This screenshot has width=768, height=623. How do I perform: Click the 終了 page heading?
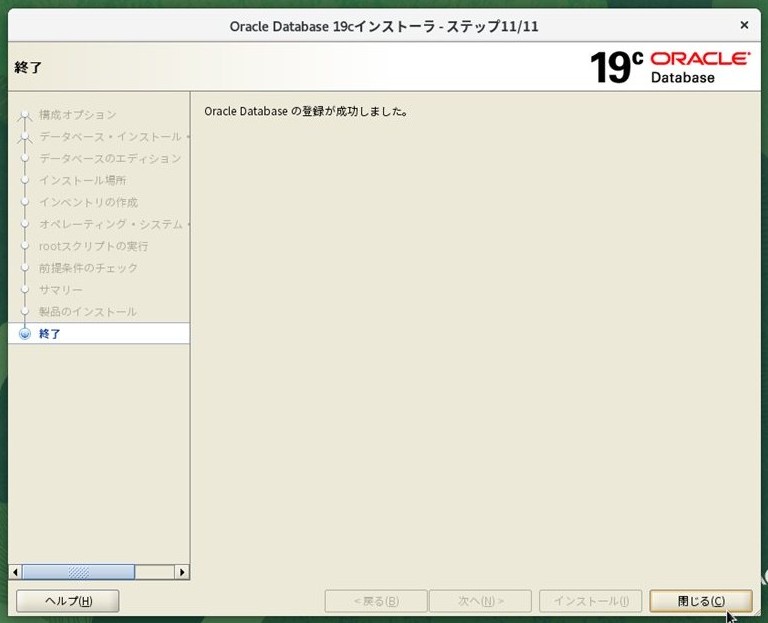pyautogui.click(x=28, y=67)
